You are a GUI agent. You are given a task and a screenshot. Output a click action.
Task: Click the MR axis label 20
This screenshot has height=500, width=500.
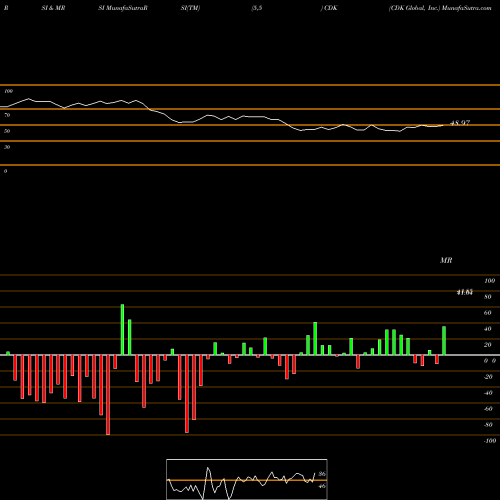[488, 345]
